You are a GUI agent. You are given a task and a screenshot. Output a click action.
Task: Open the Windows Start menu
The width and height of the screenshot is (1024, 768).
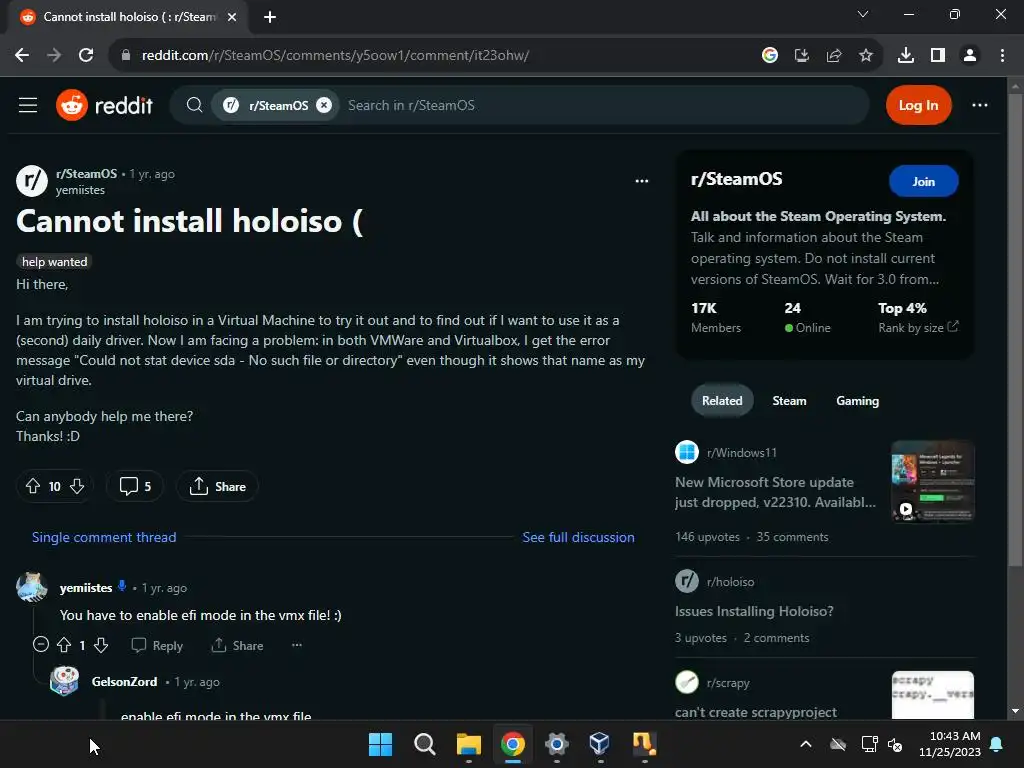pyautogui.click(x=381, y=744)
